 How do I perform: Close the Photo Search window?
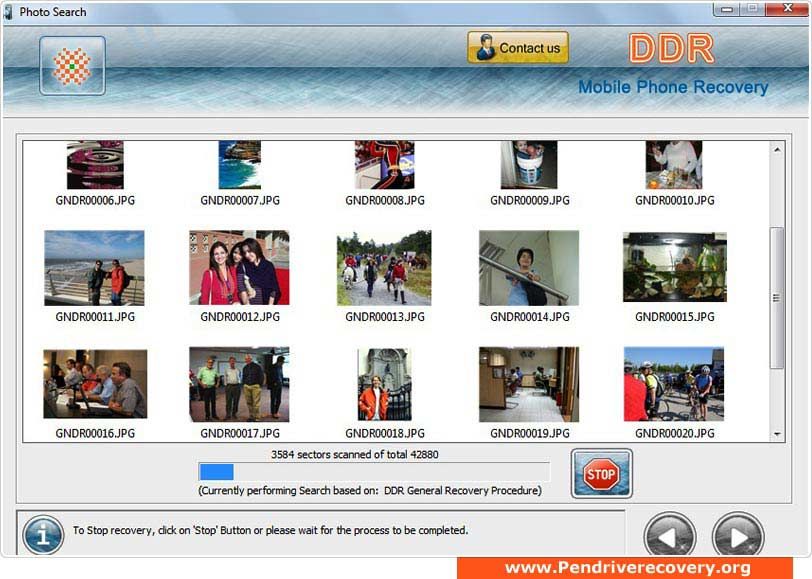[x=787, y=8]
